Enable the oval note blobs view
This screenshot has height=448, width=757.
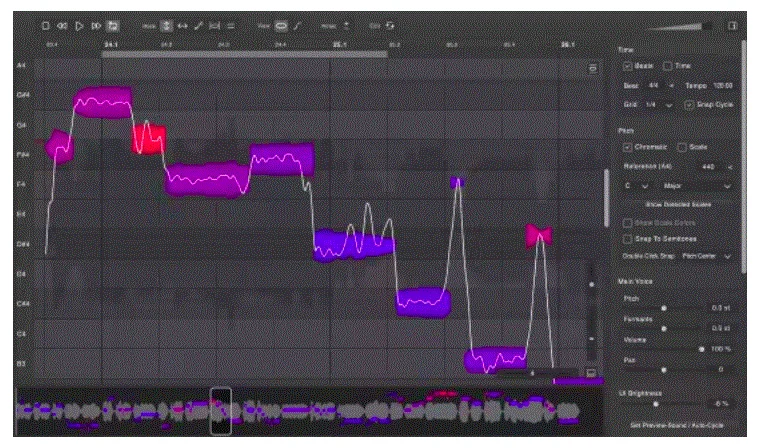(x=281, y=26)
